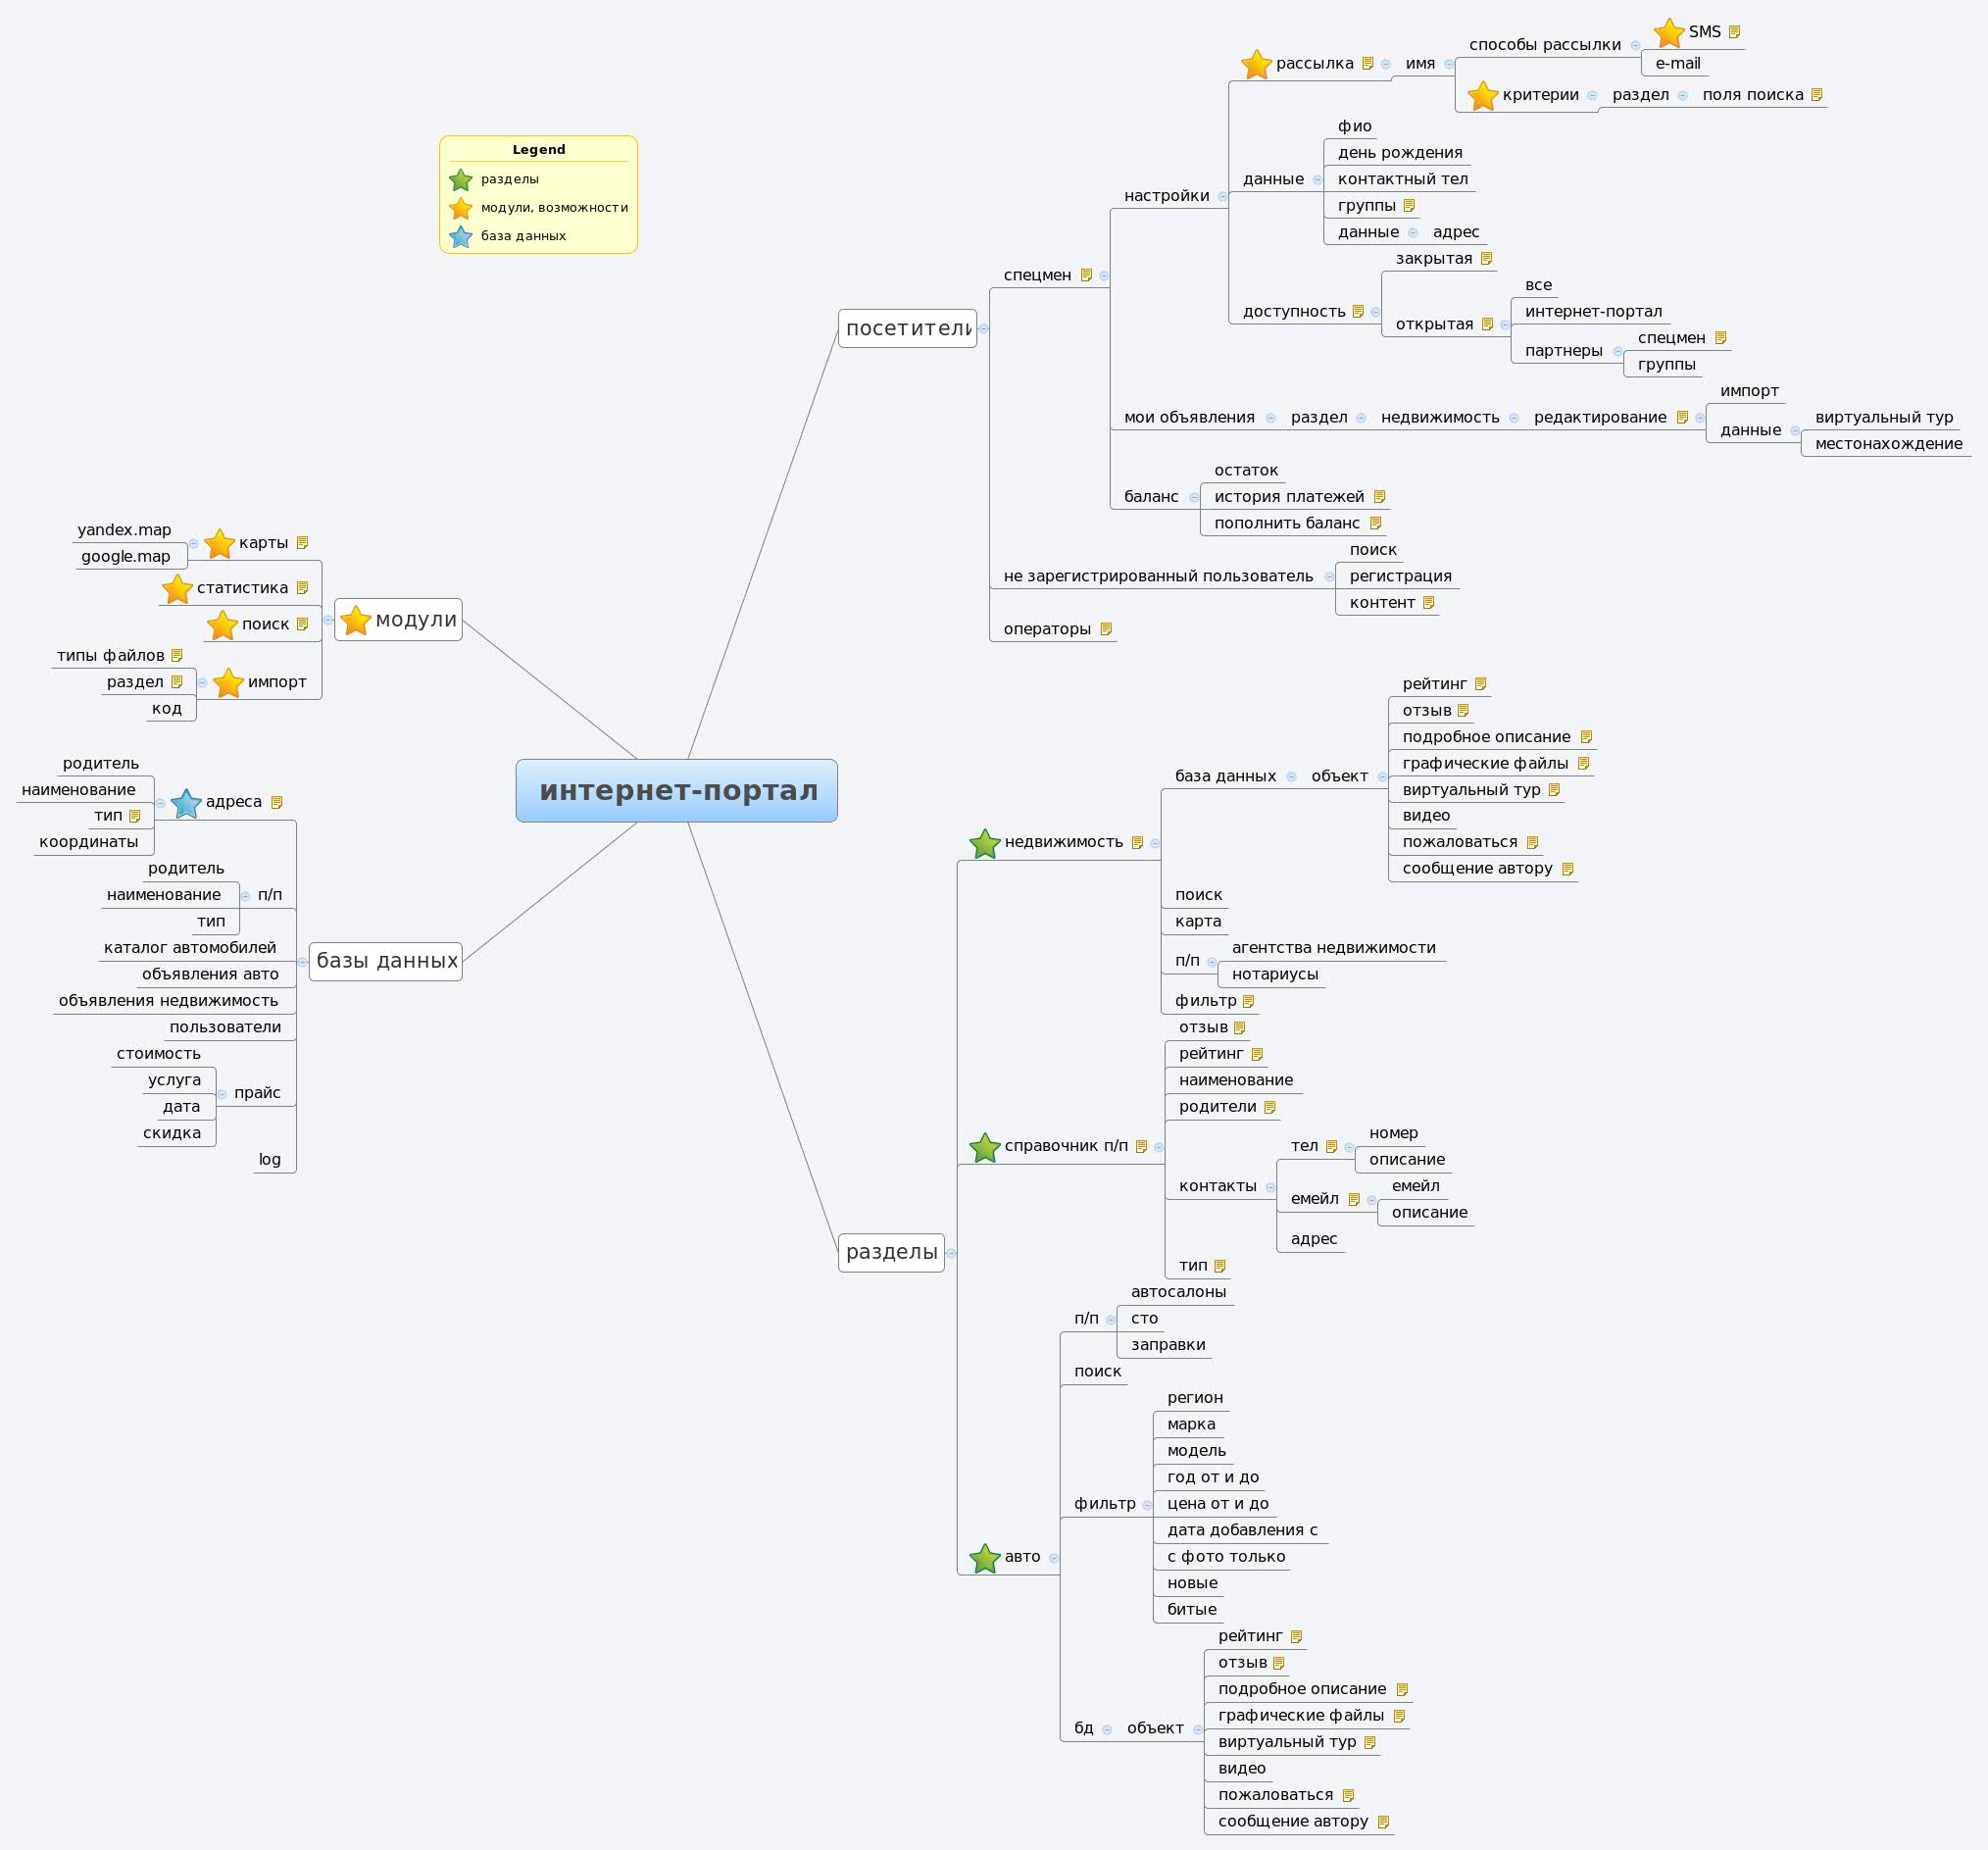Select the регистрация node

[1402, 575]
